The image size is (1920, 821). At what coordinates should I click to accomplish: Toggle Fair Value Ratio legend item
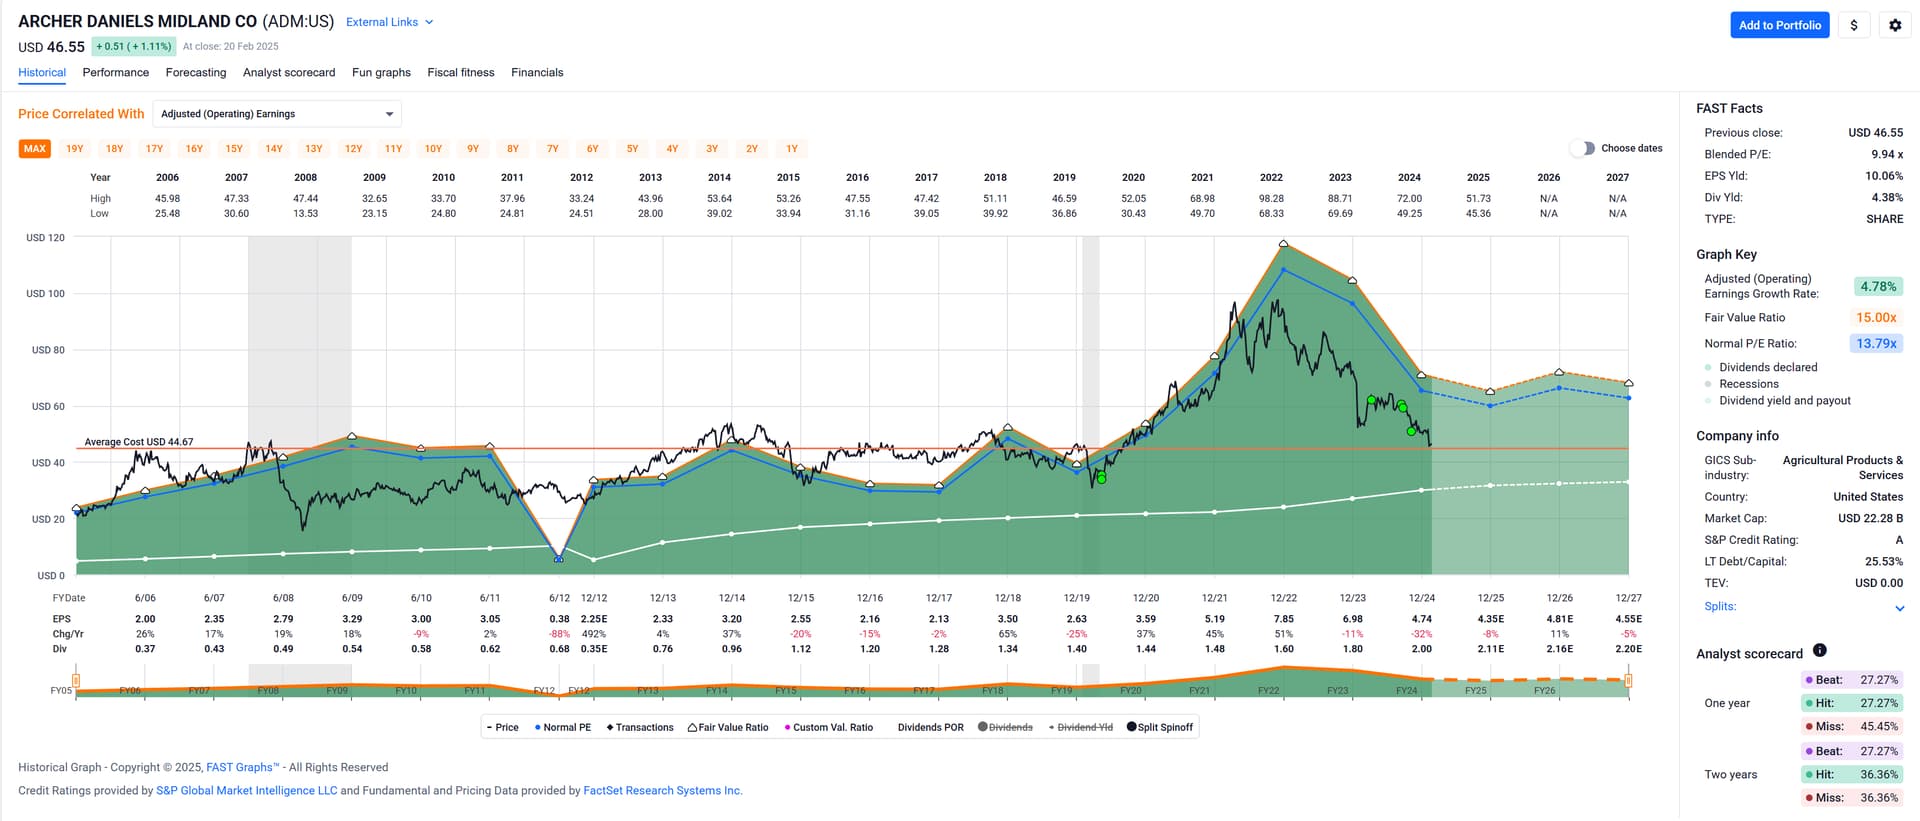click(x=728, y=727)
